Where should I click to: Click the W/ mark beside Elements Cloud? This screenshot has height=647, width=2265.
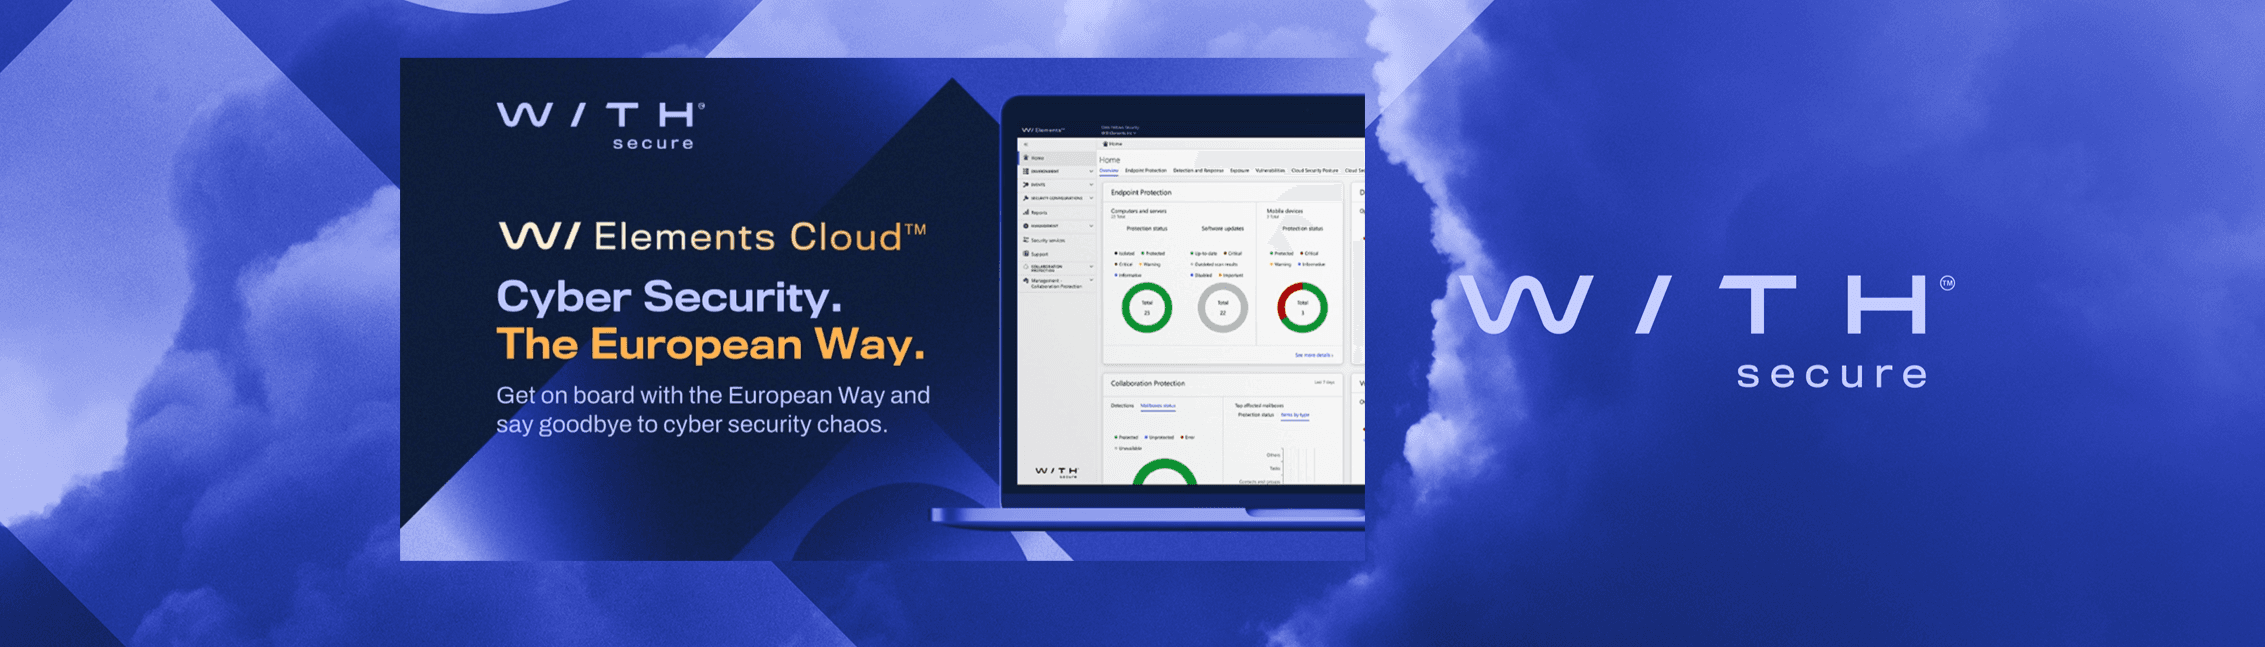tap(539, 237)
